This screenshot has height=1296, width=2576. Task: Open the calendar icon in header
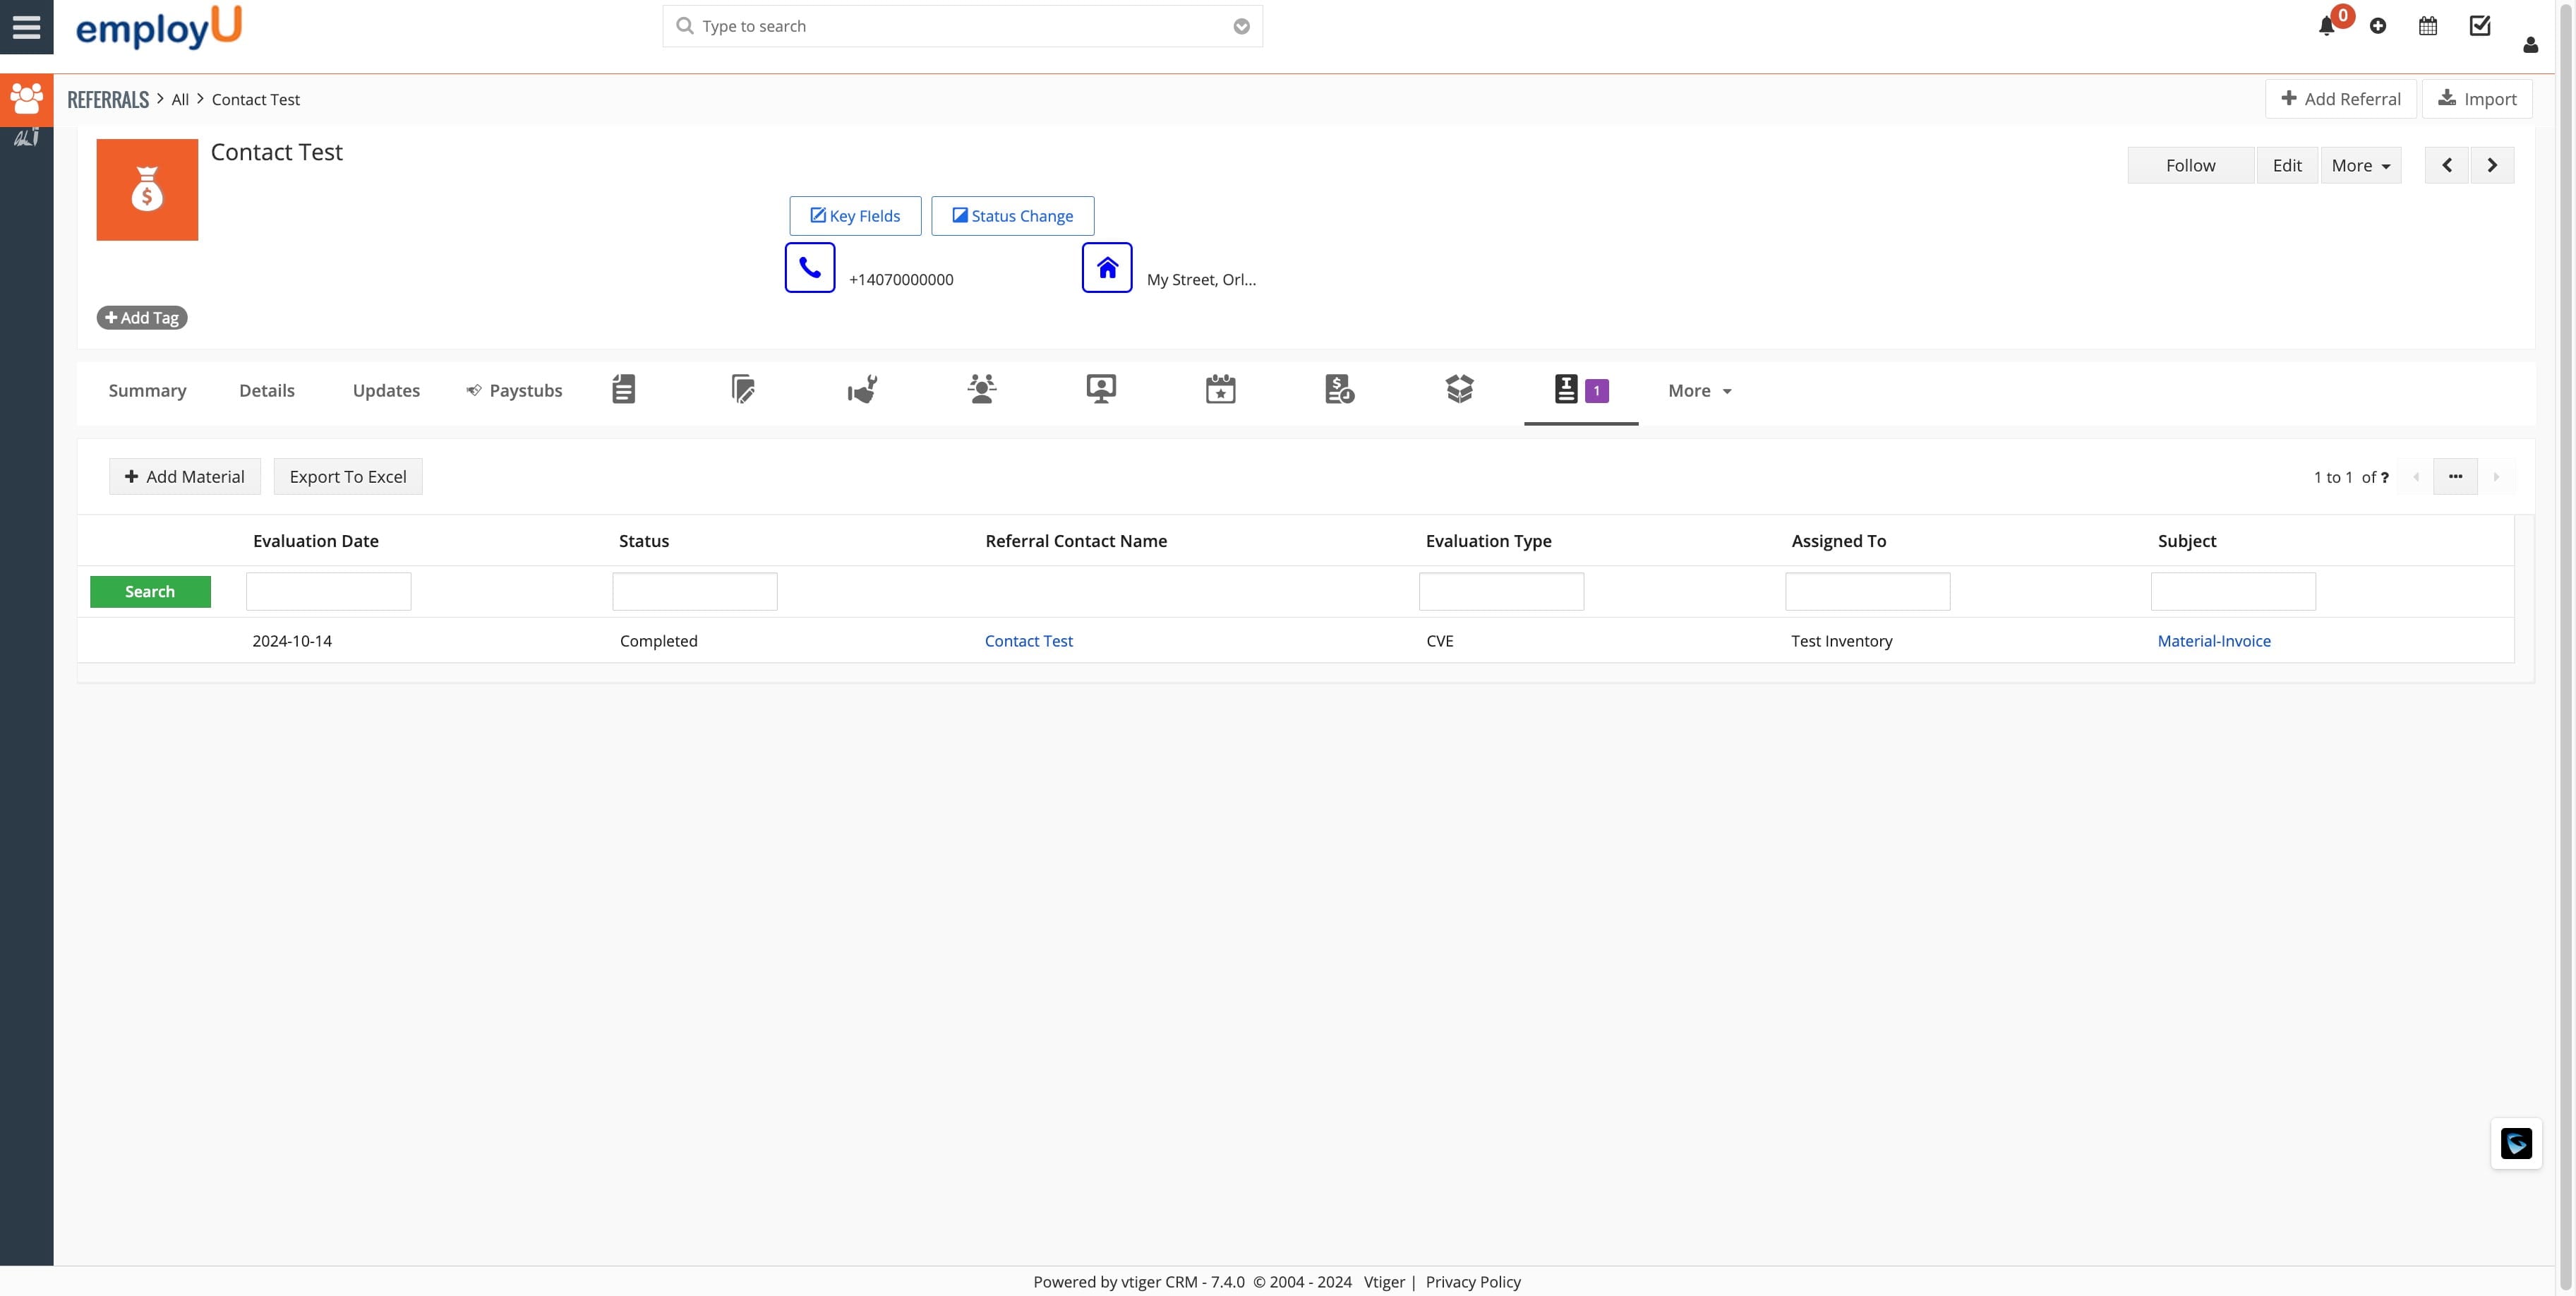2428,26
